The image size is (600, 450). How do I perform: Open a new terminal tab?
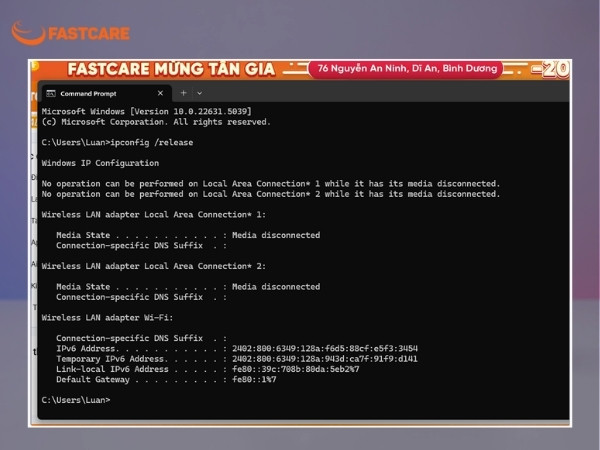[x=184, y=93]
